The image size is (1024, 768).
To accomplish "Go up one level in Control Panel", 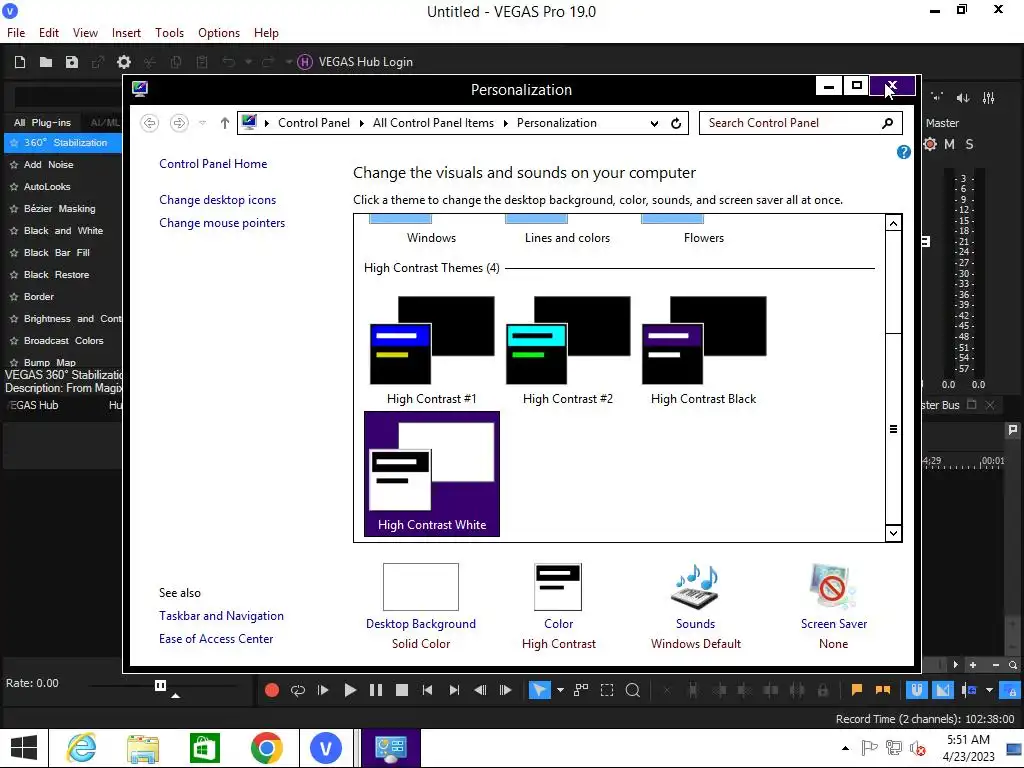I will (x=225, y=123).
